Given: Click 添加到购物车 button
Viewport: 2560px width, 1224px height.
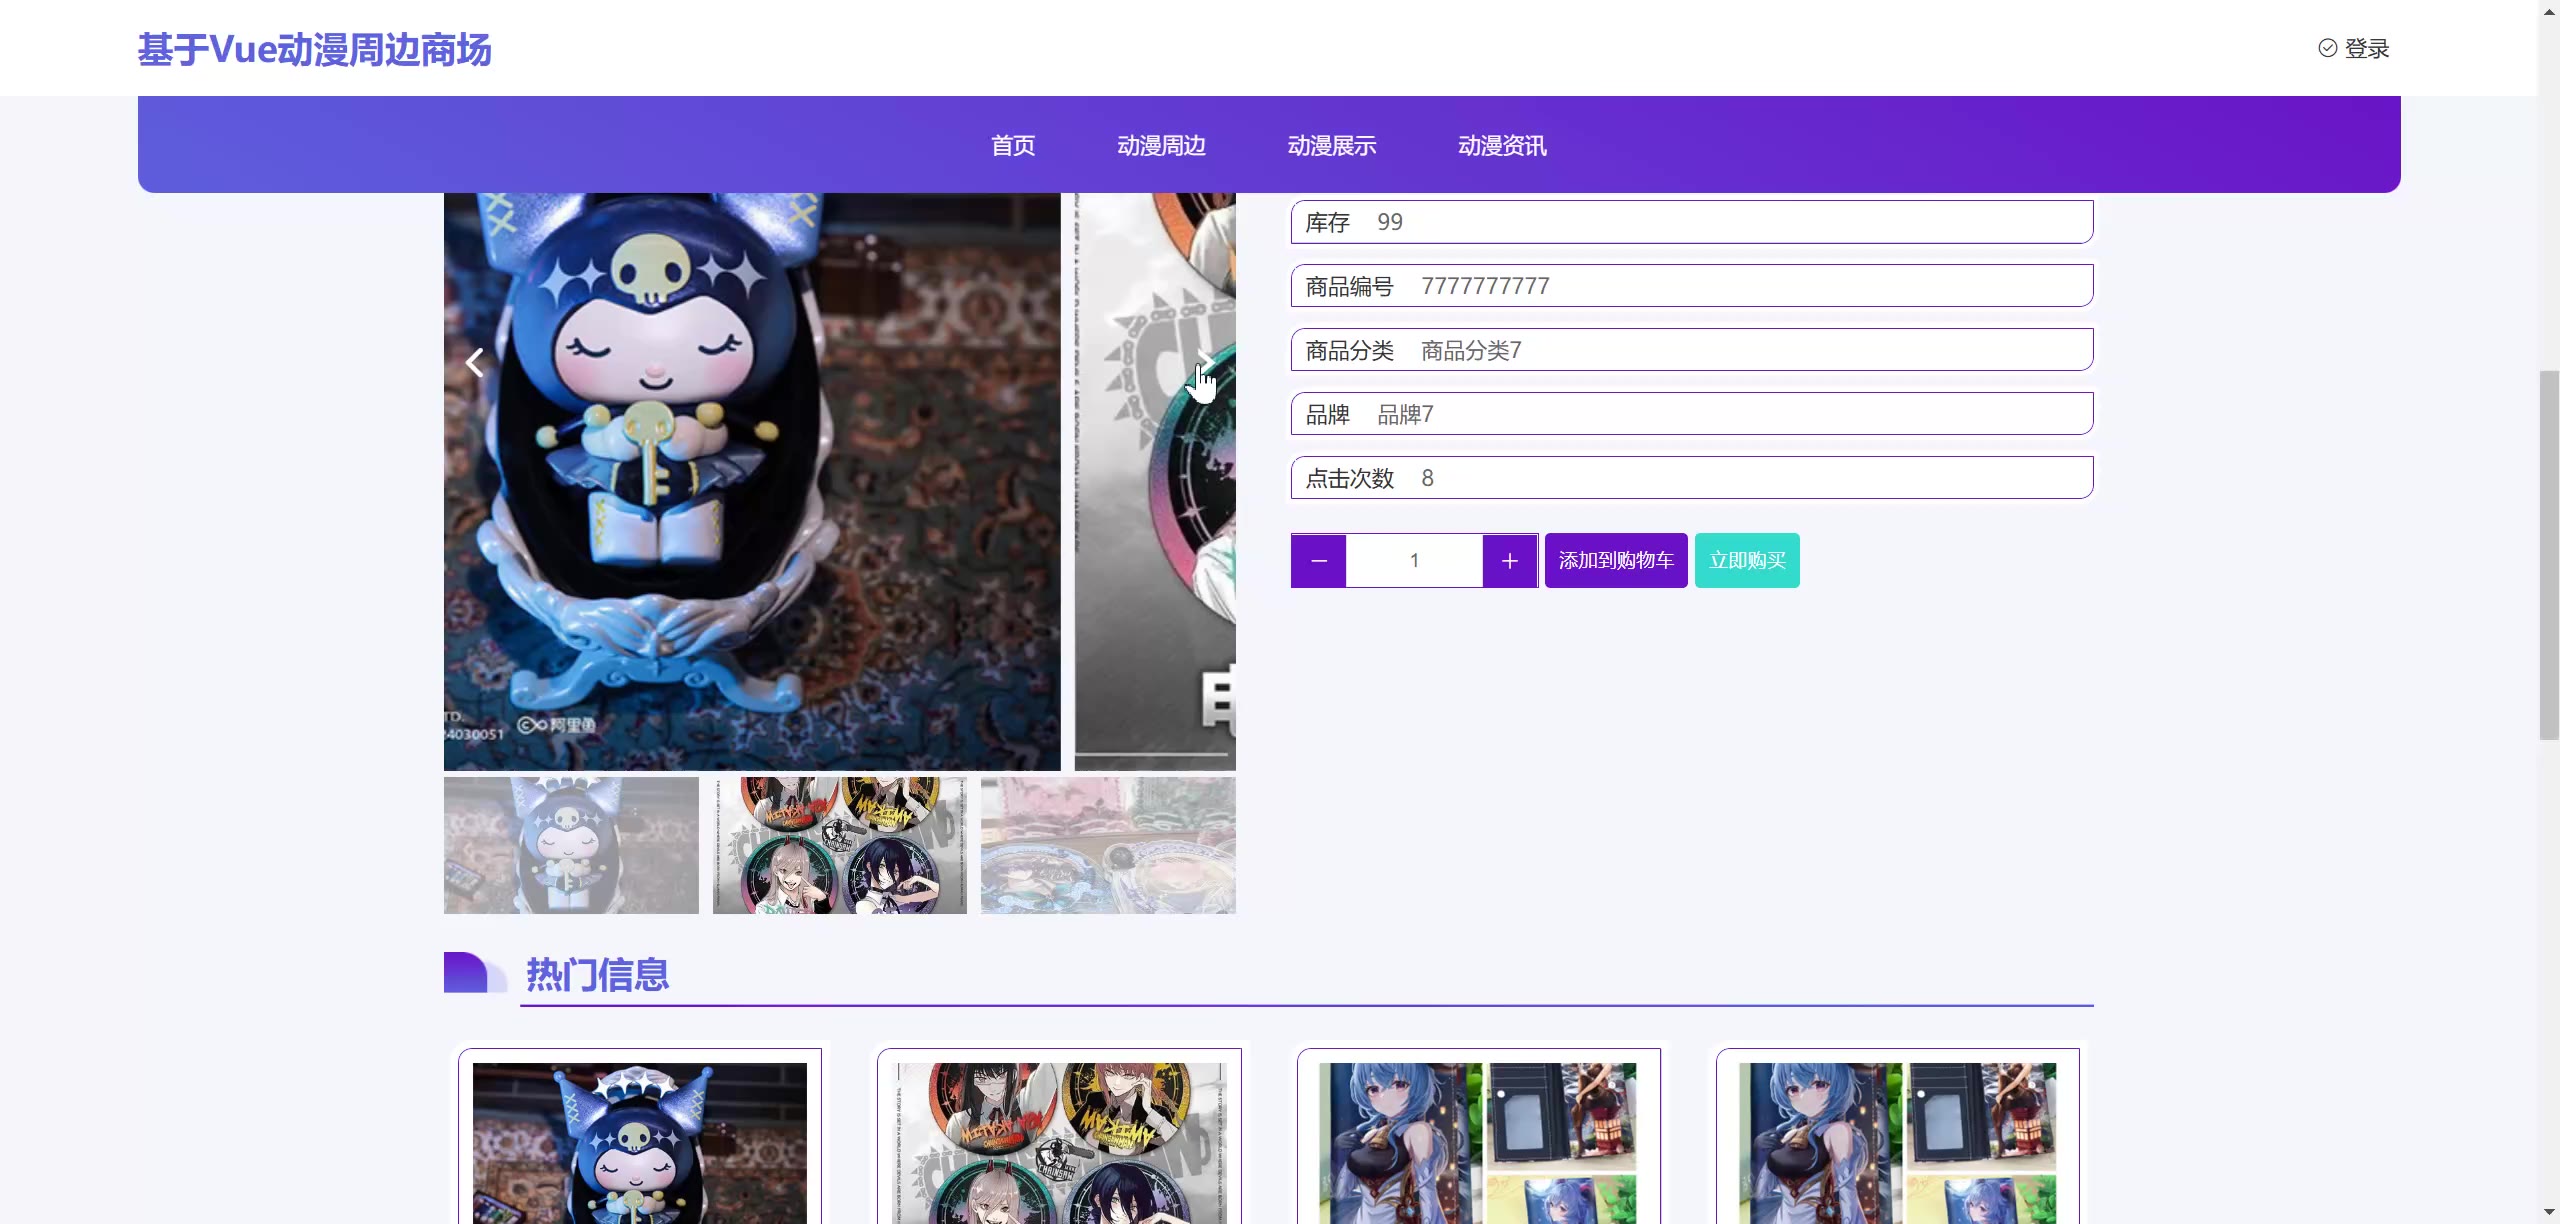Looking at the screenshot, I should (x=1615, y=561).
